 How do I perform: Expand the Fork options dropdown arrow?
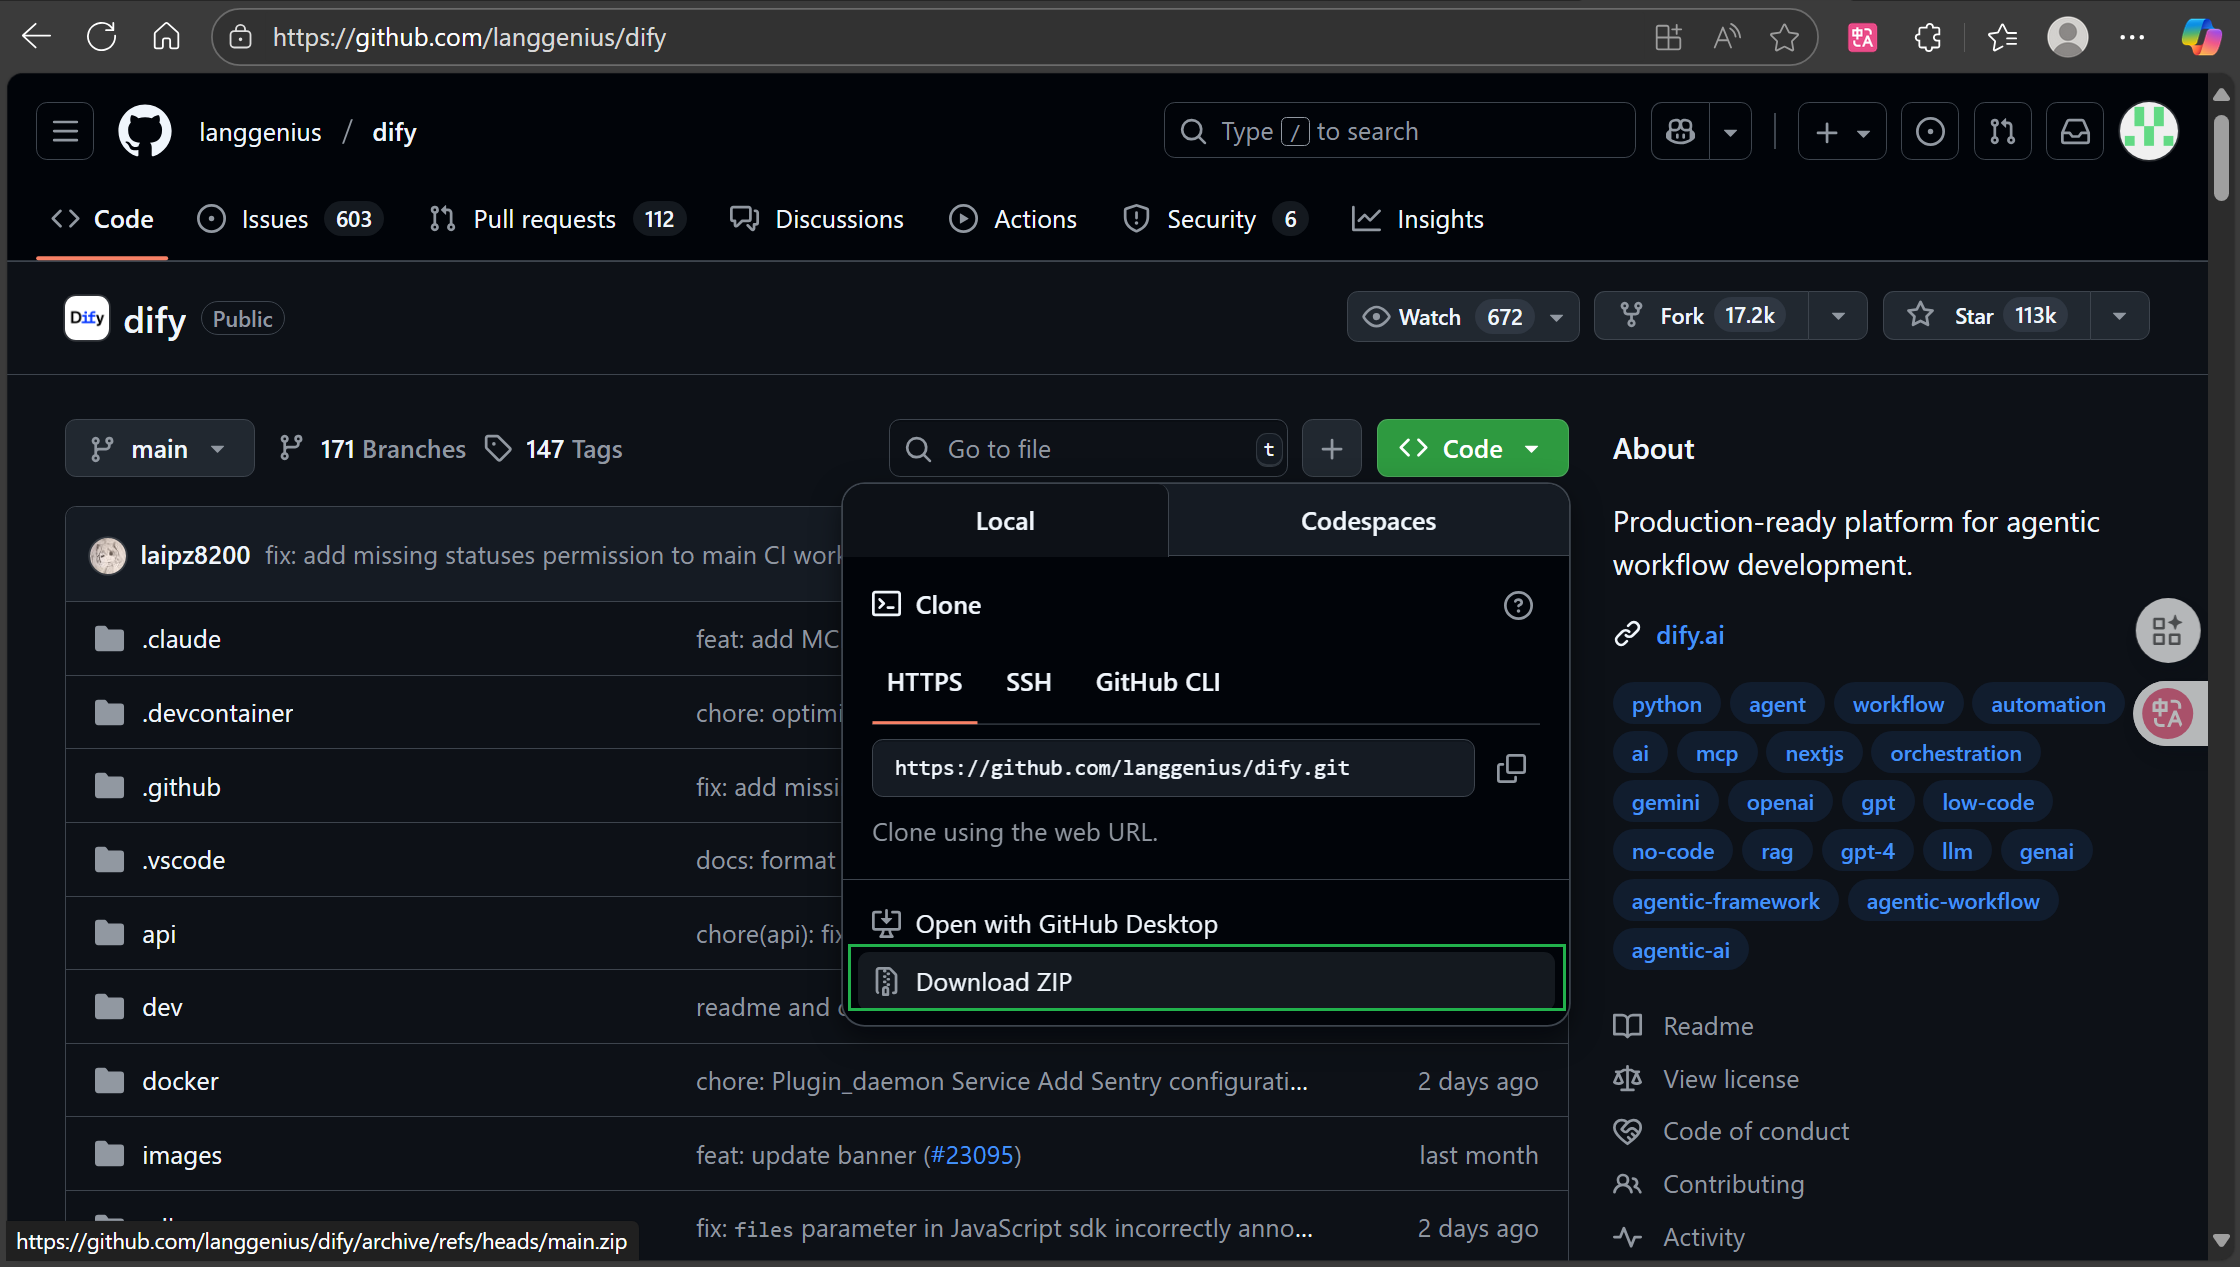pyautogui.click(x=1837, y=317)
